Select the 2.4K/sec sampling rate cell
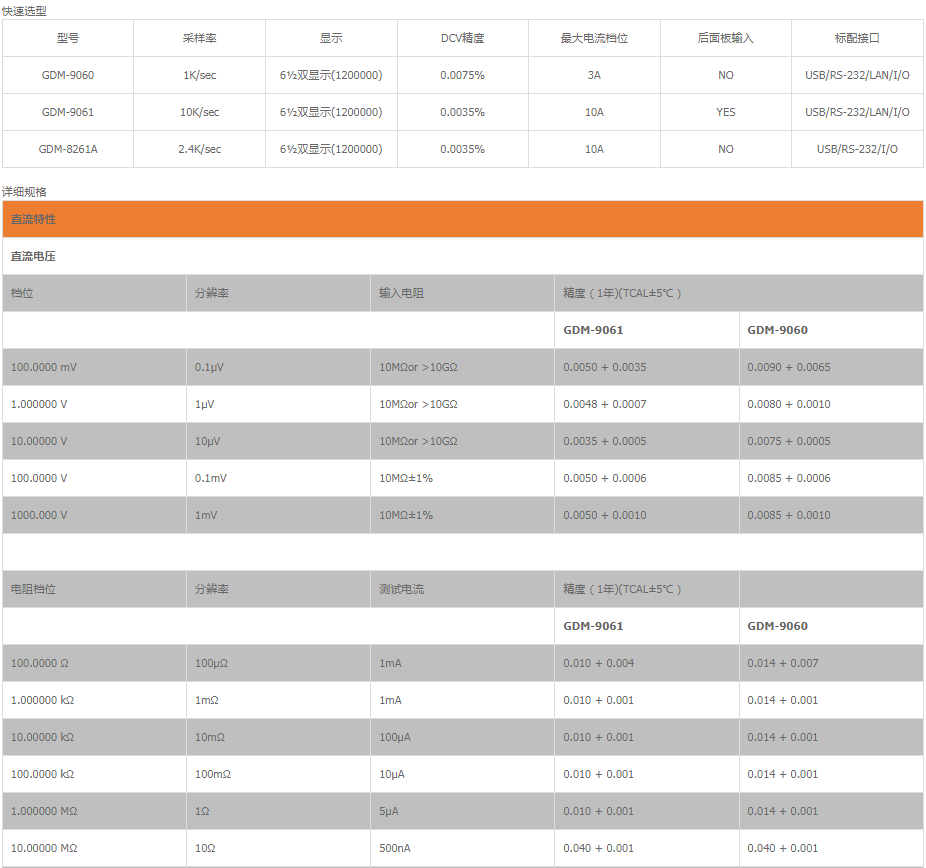The image size is (926, 868). 200,149
